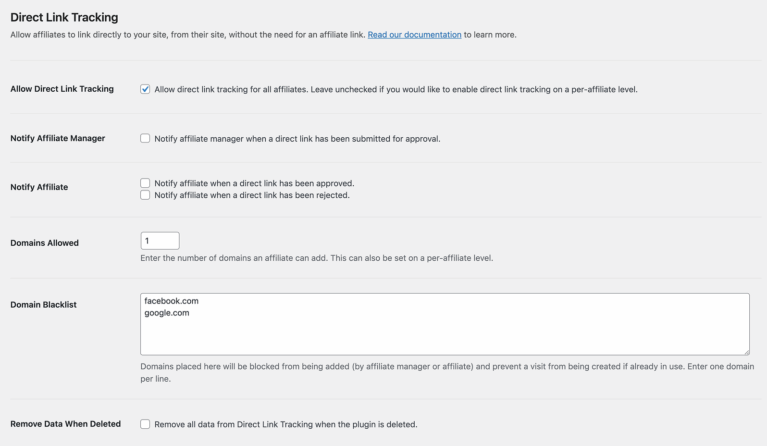The width and height of the screenshot is (767, 446).
Task: Click the 'Notify affiliate when a direct link has been rejected' text
Action: 252,195
